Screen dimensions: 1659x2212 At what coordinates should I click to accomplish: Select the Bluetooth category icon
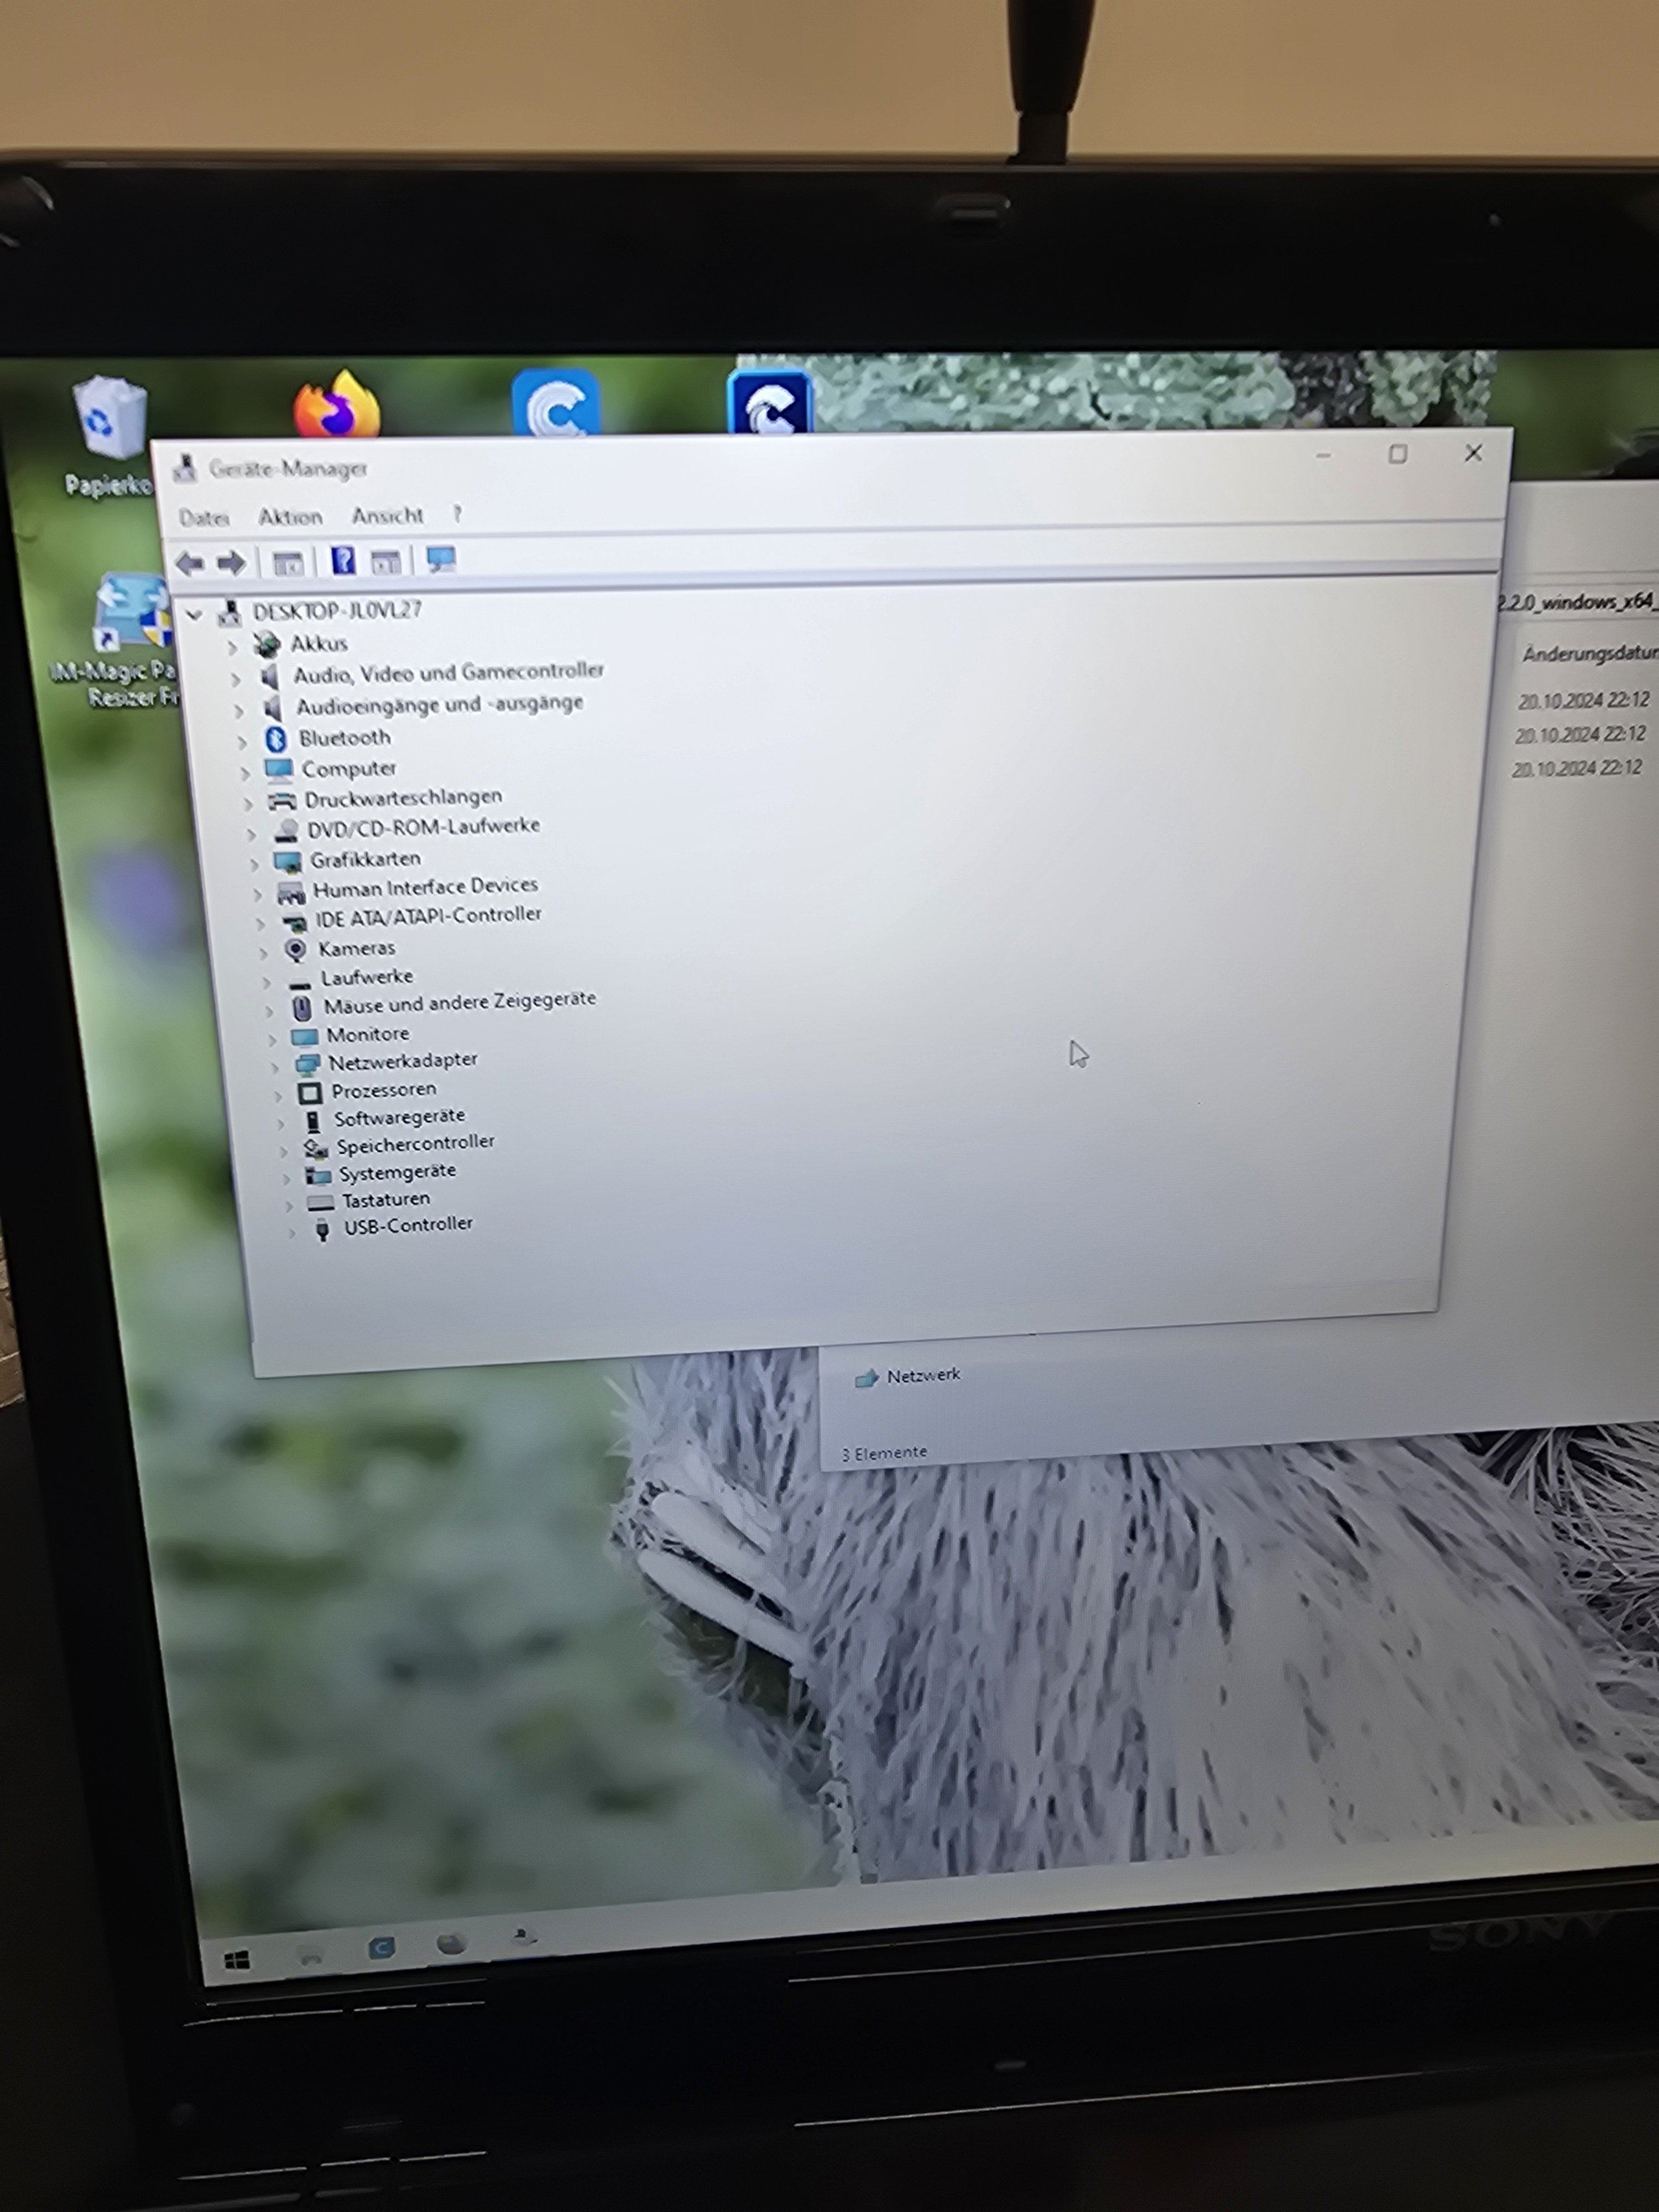277,739
